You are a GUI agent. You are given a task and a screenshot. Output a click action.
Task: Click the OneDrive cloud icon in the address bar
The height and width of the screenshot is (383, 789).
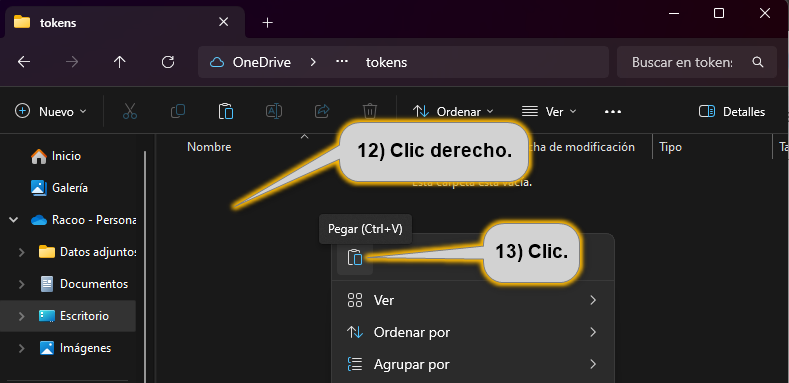[x=217, y=62]
